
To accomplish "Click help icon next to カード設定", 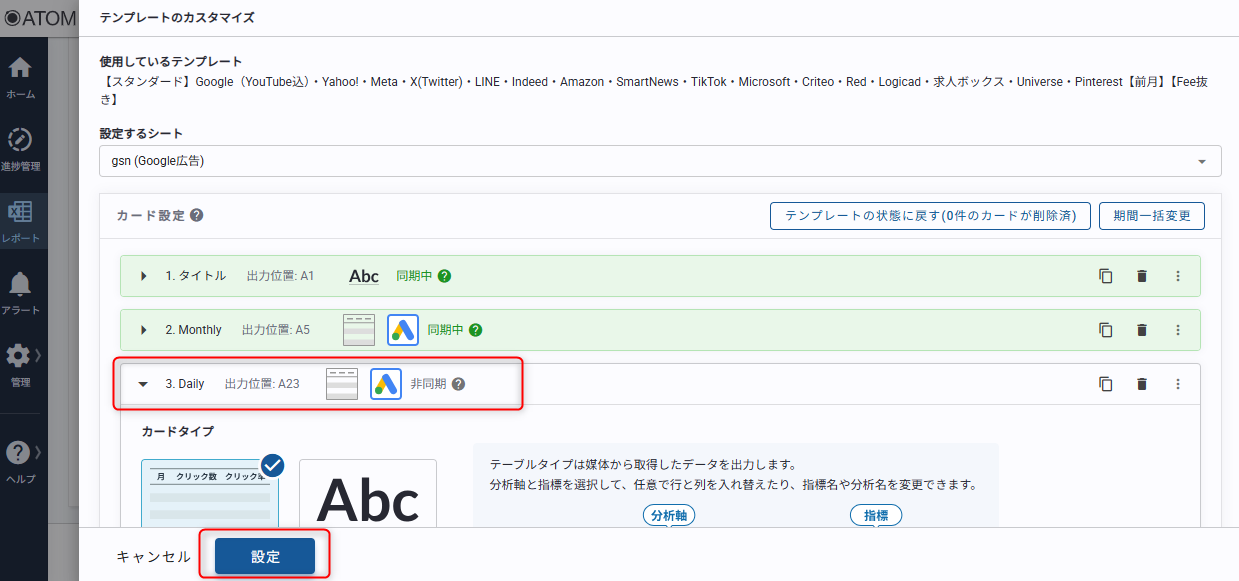I will [x=197, y=215].
